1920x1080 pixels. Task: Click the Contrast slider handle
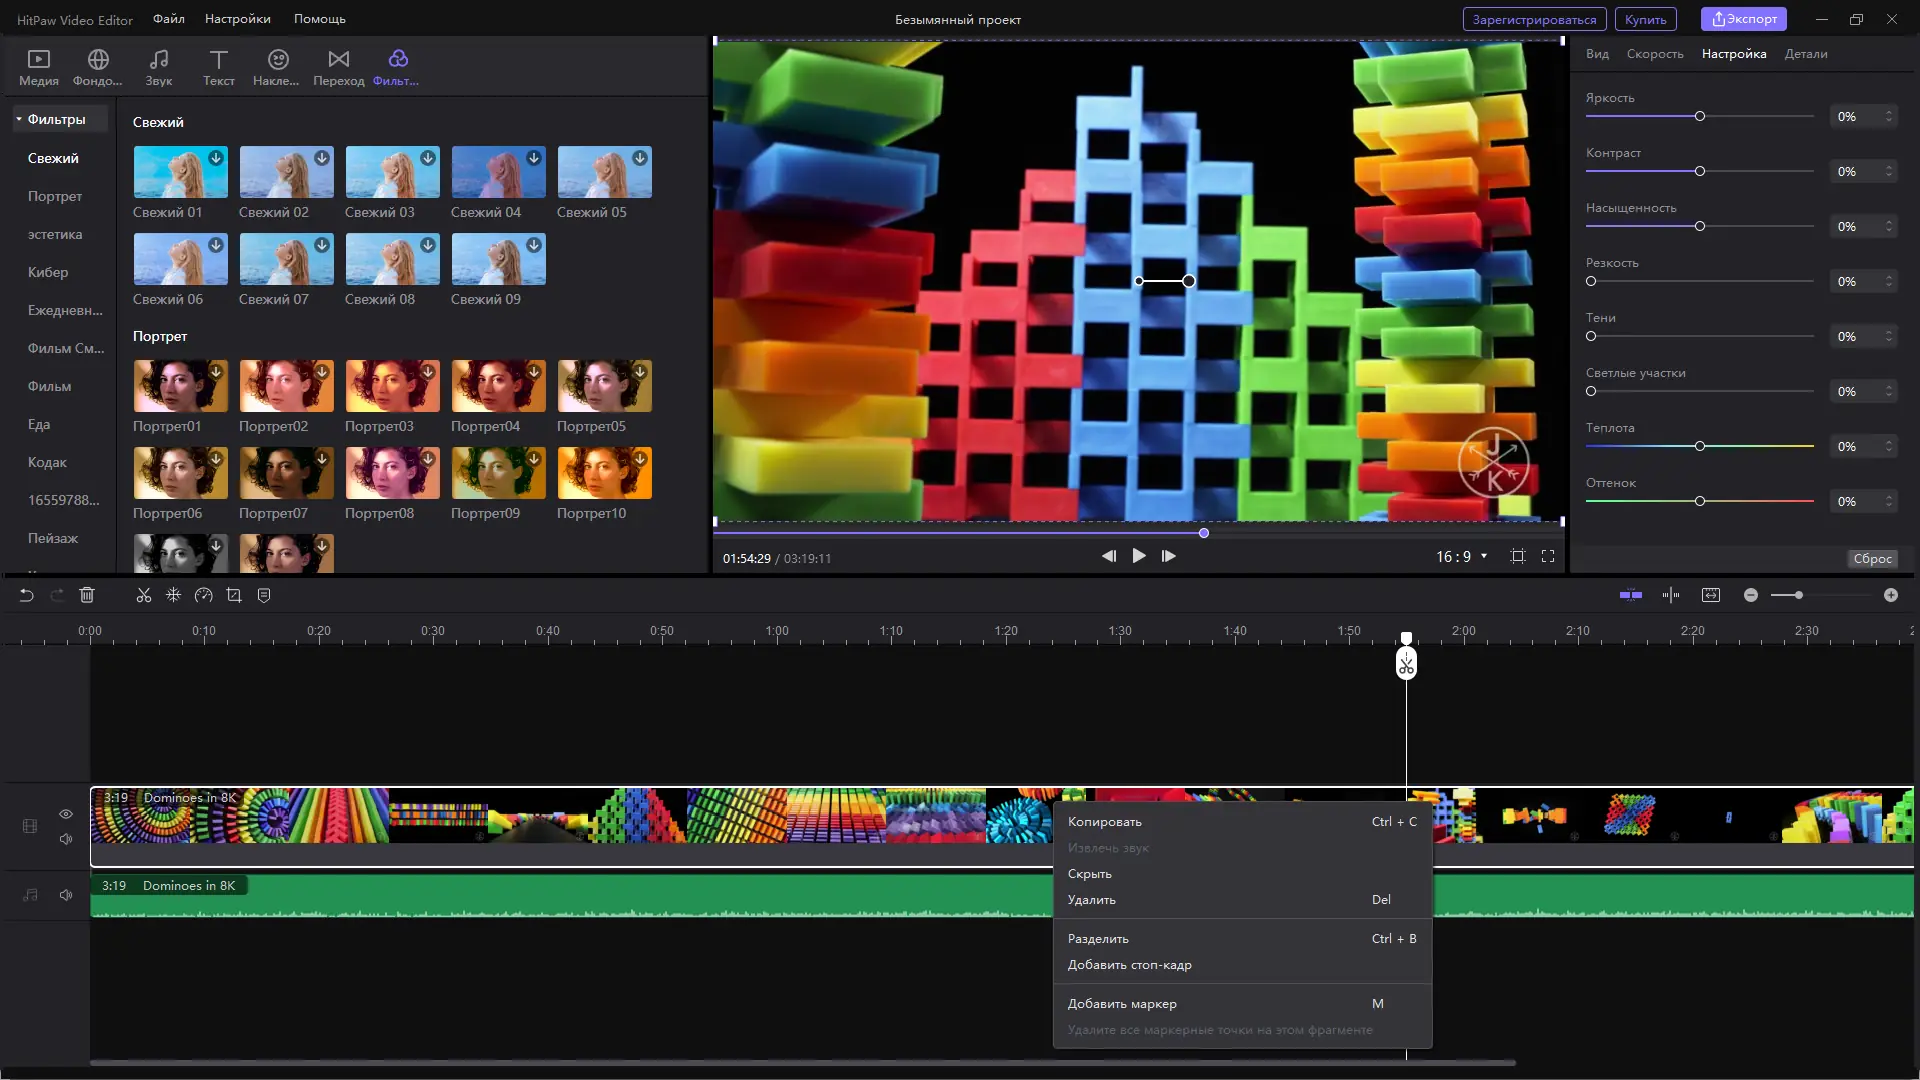[x=1699, y=172]
